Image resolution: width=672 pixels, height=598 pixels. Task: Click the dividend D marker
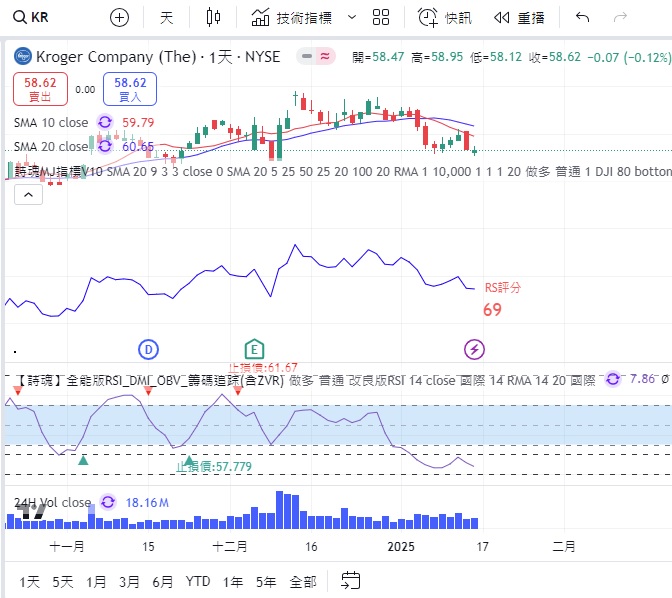(148, 350)
